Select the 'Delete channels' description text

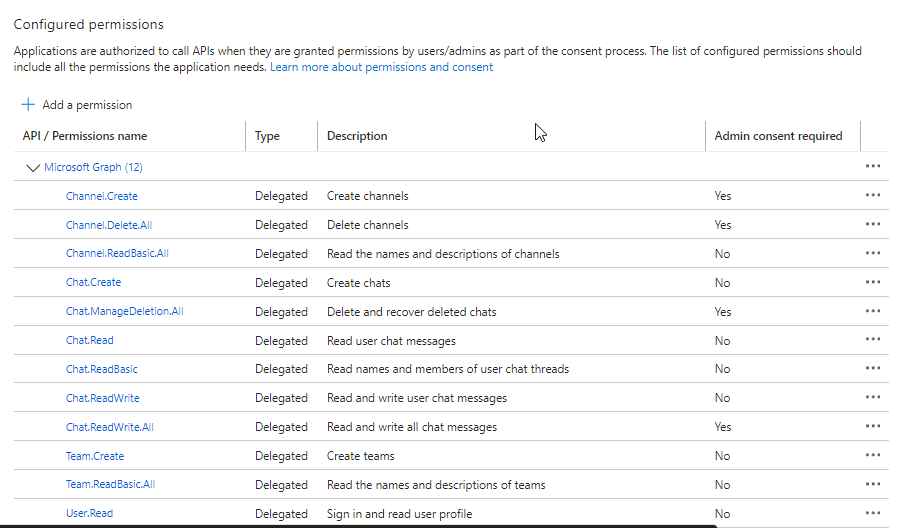(368, 225)
